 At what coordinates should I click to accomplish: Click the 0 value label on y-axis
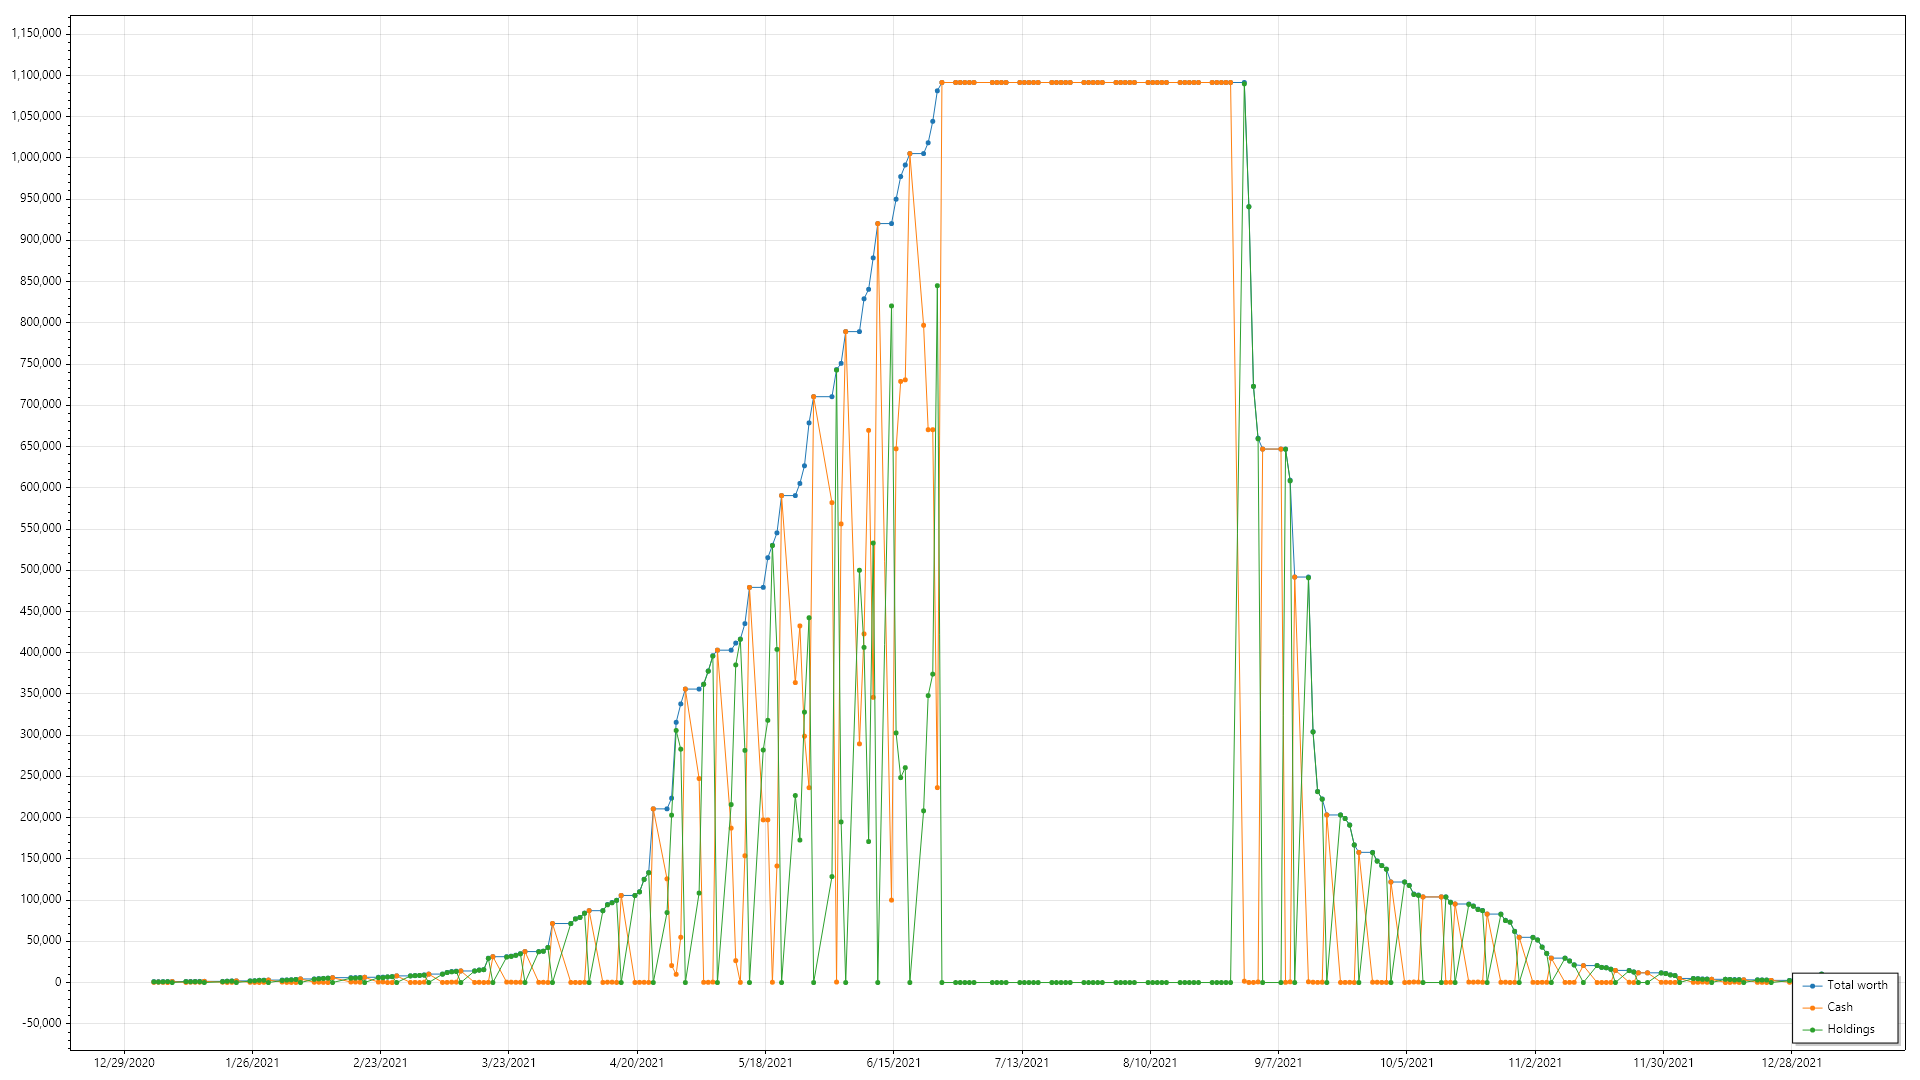58,982
